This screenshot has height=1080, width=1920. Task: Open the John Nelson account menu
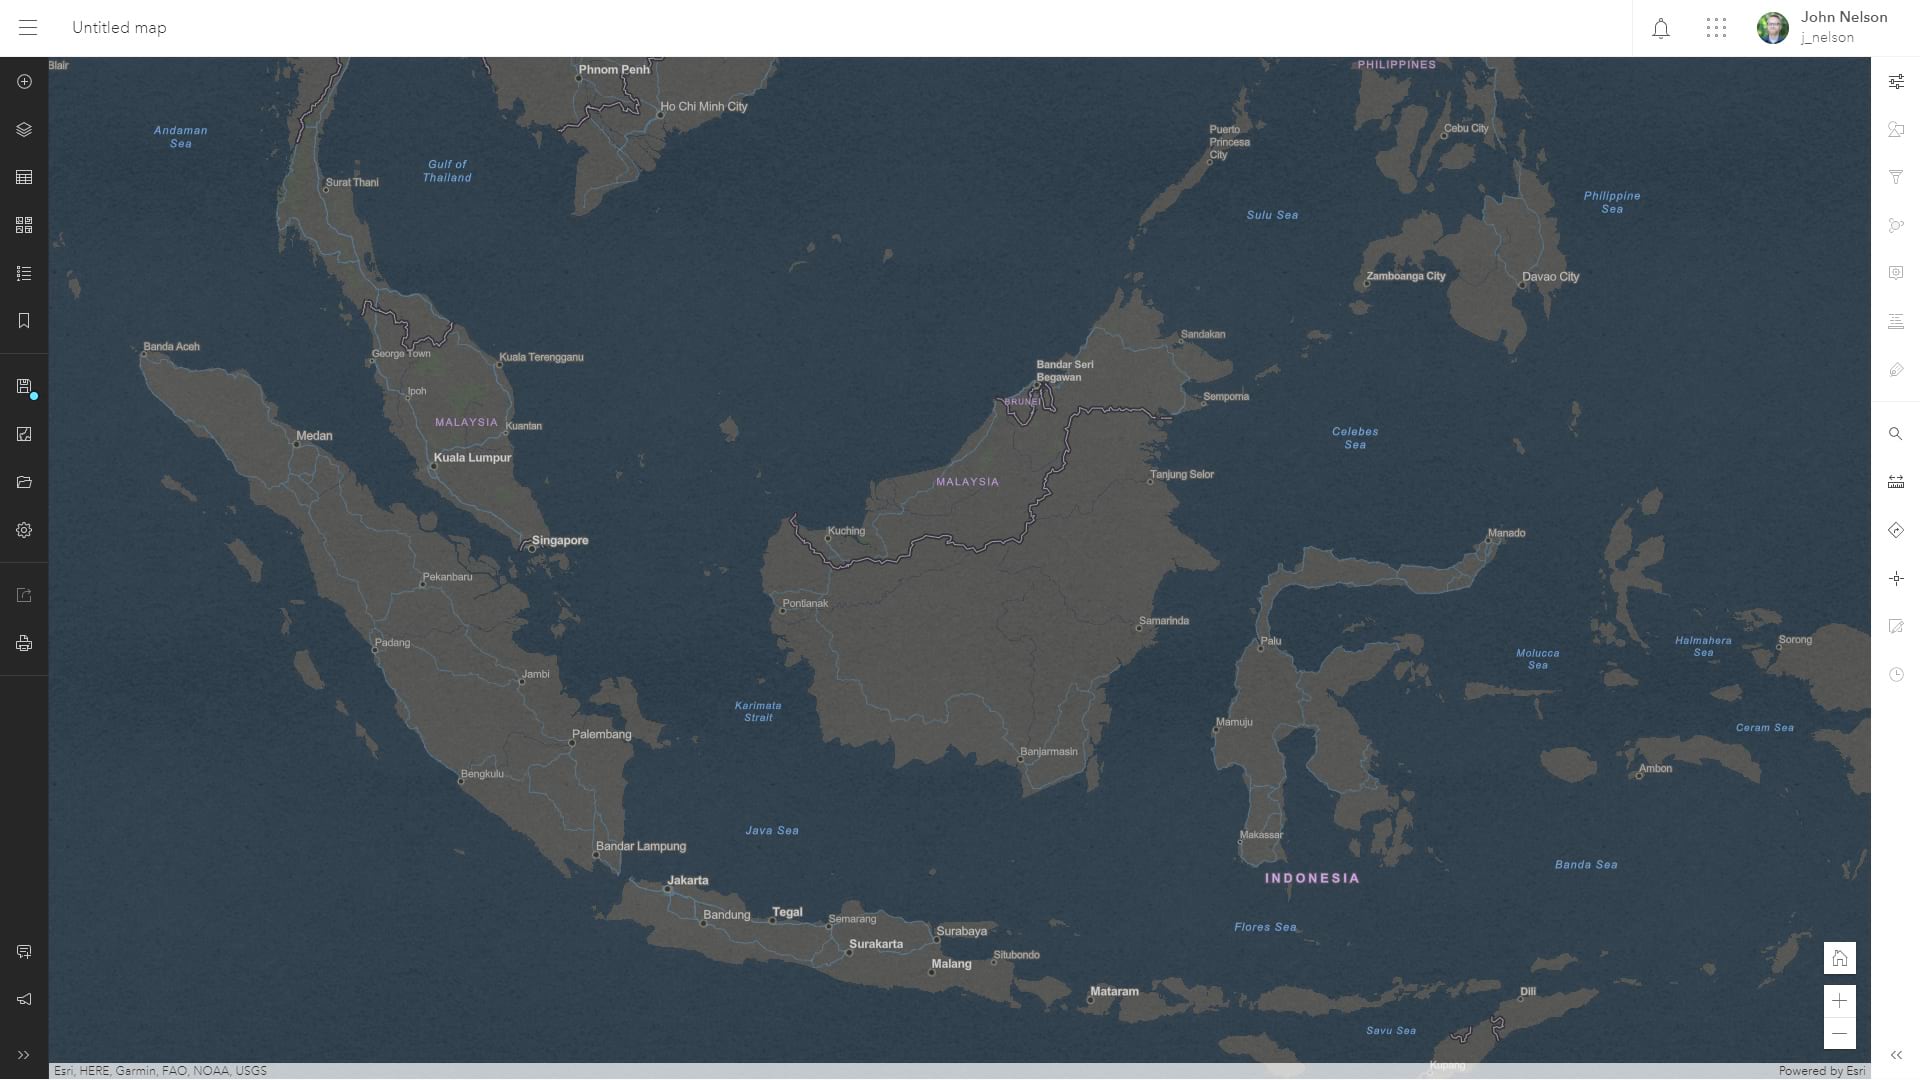[x=1822, y=28]
